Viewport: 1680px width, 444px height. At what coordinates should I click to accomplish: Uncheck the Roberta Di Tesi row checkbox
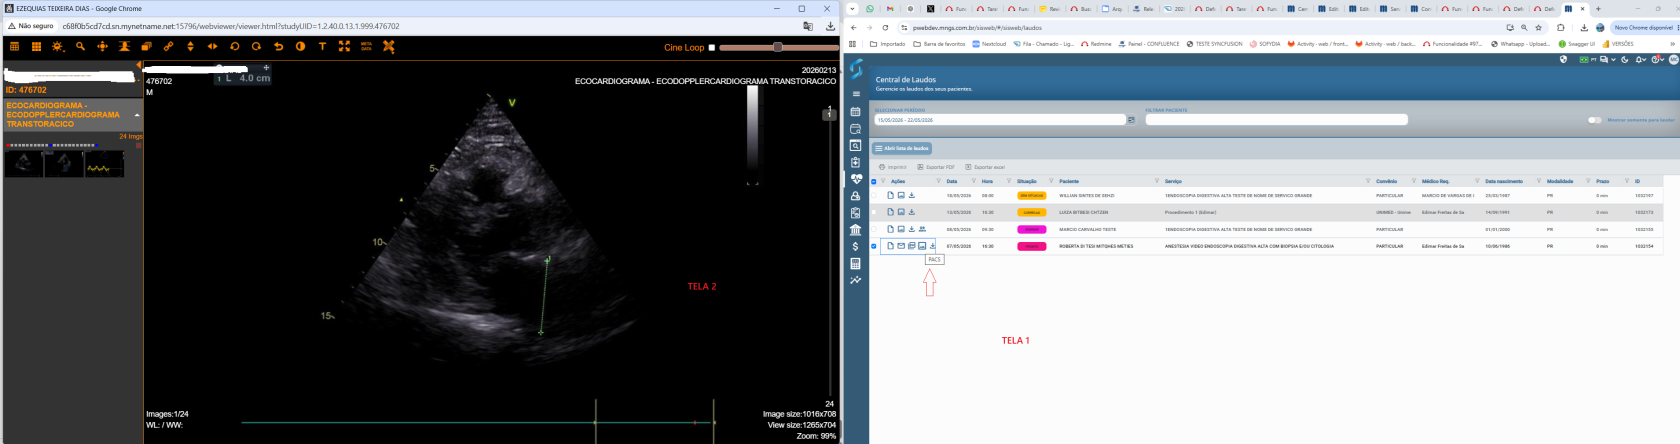pyautogui.click(x=874, y=246)
